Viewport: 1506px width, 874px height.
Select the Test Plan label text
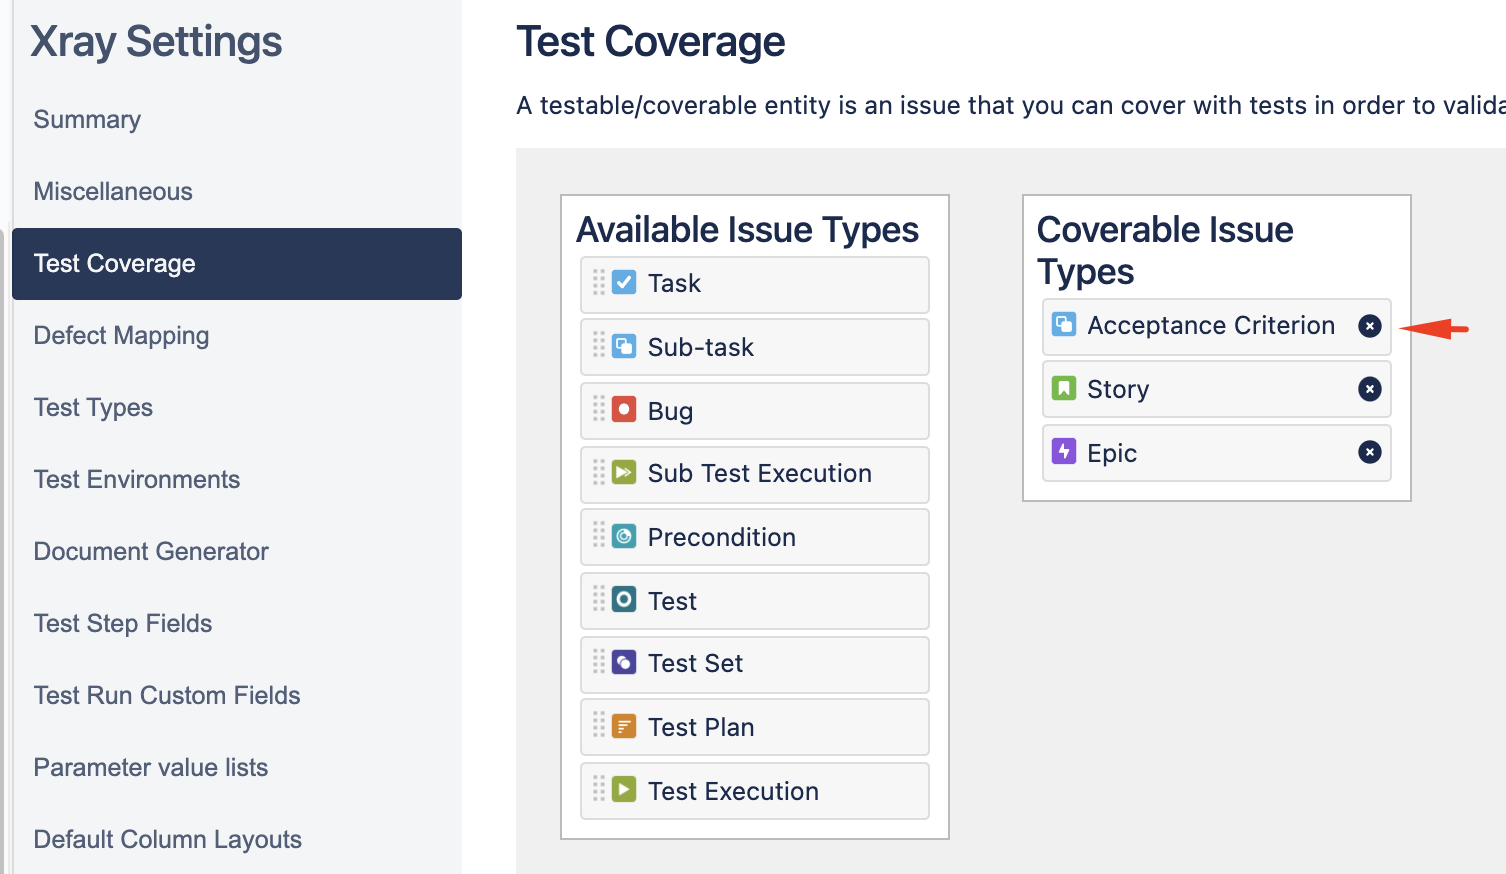701,727
